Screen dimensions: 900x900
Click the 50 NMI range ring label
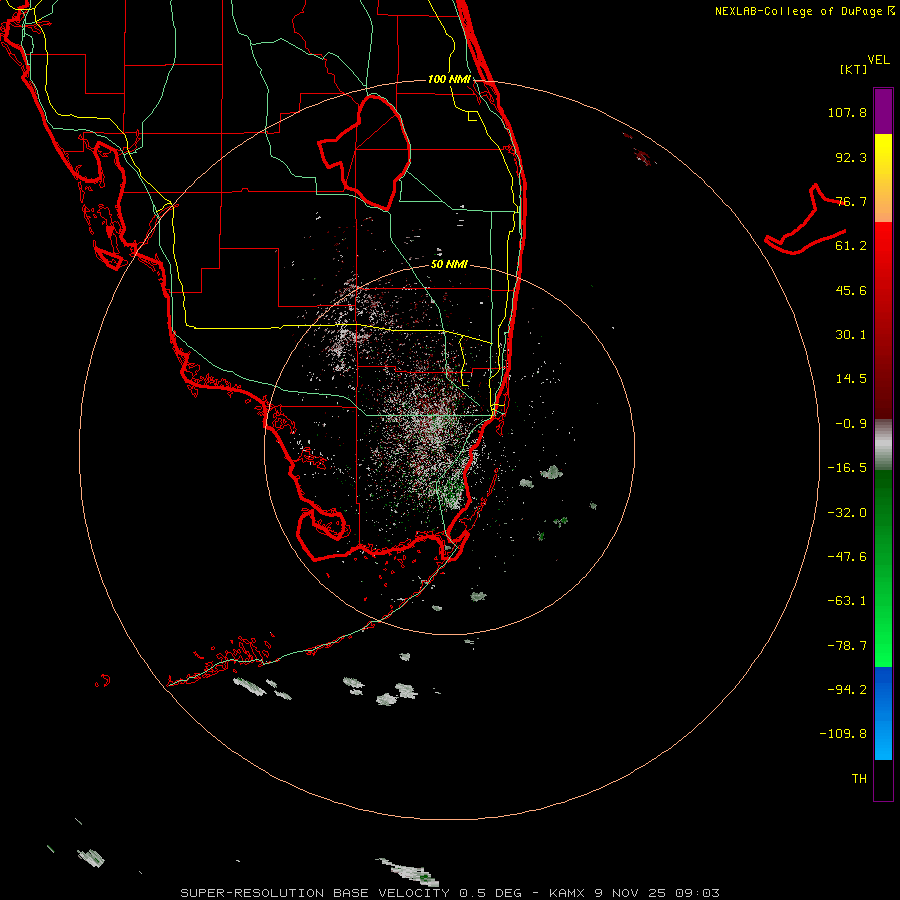click(x=449, y=264)
